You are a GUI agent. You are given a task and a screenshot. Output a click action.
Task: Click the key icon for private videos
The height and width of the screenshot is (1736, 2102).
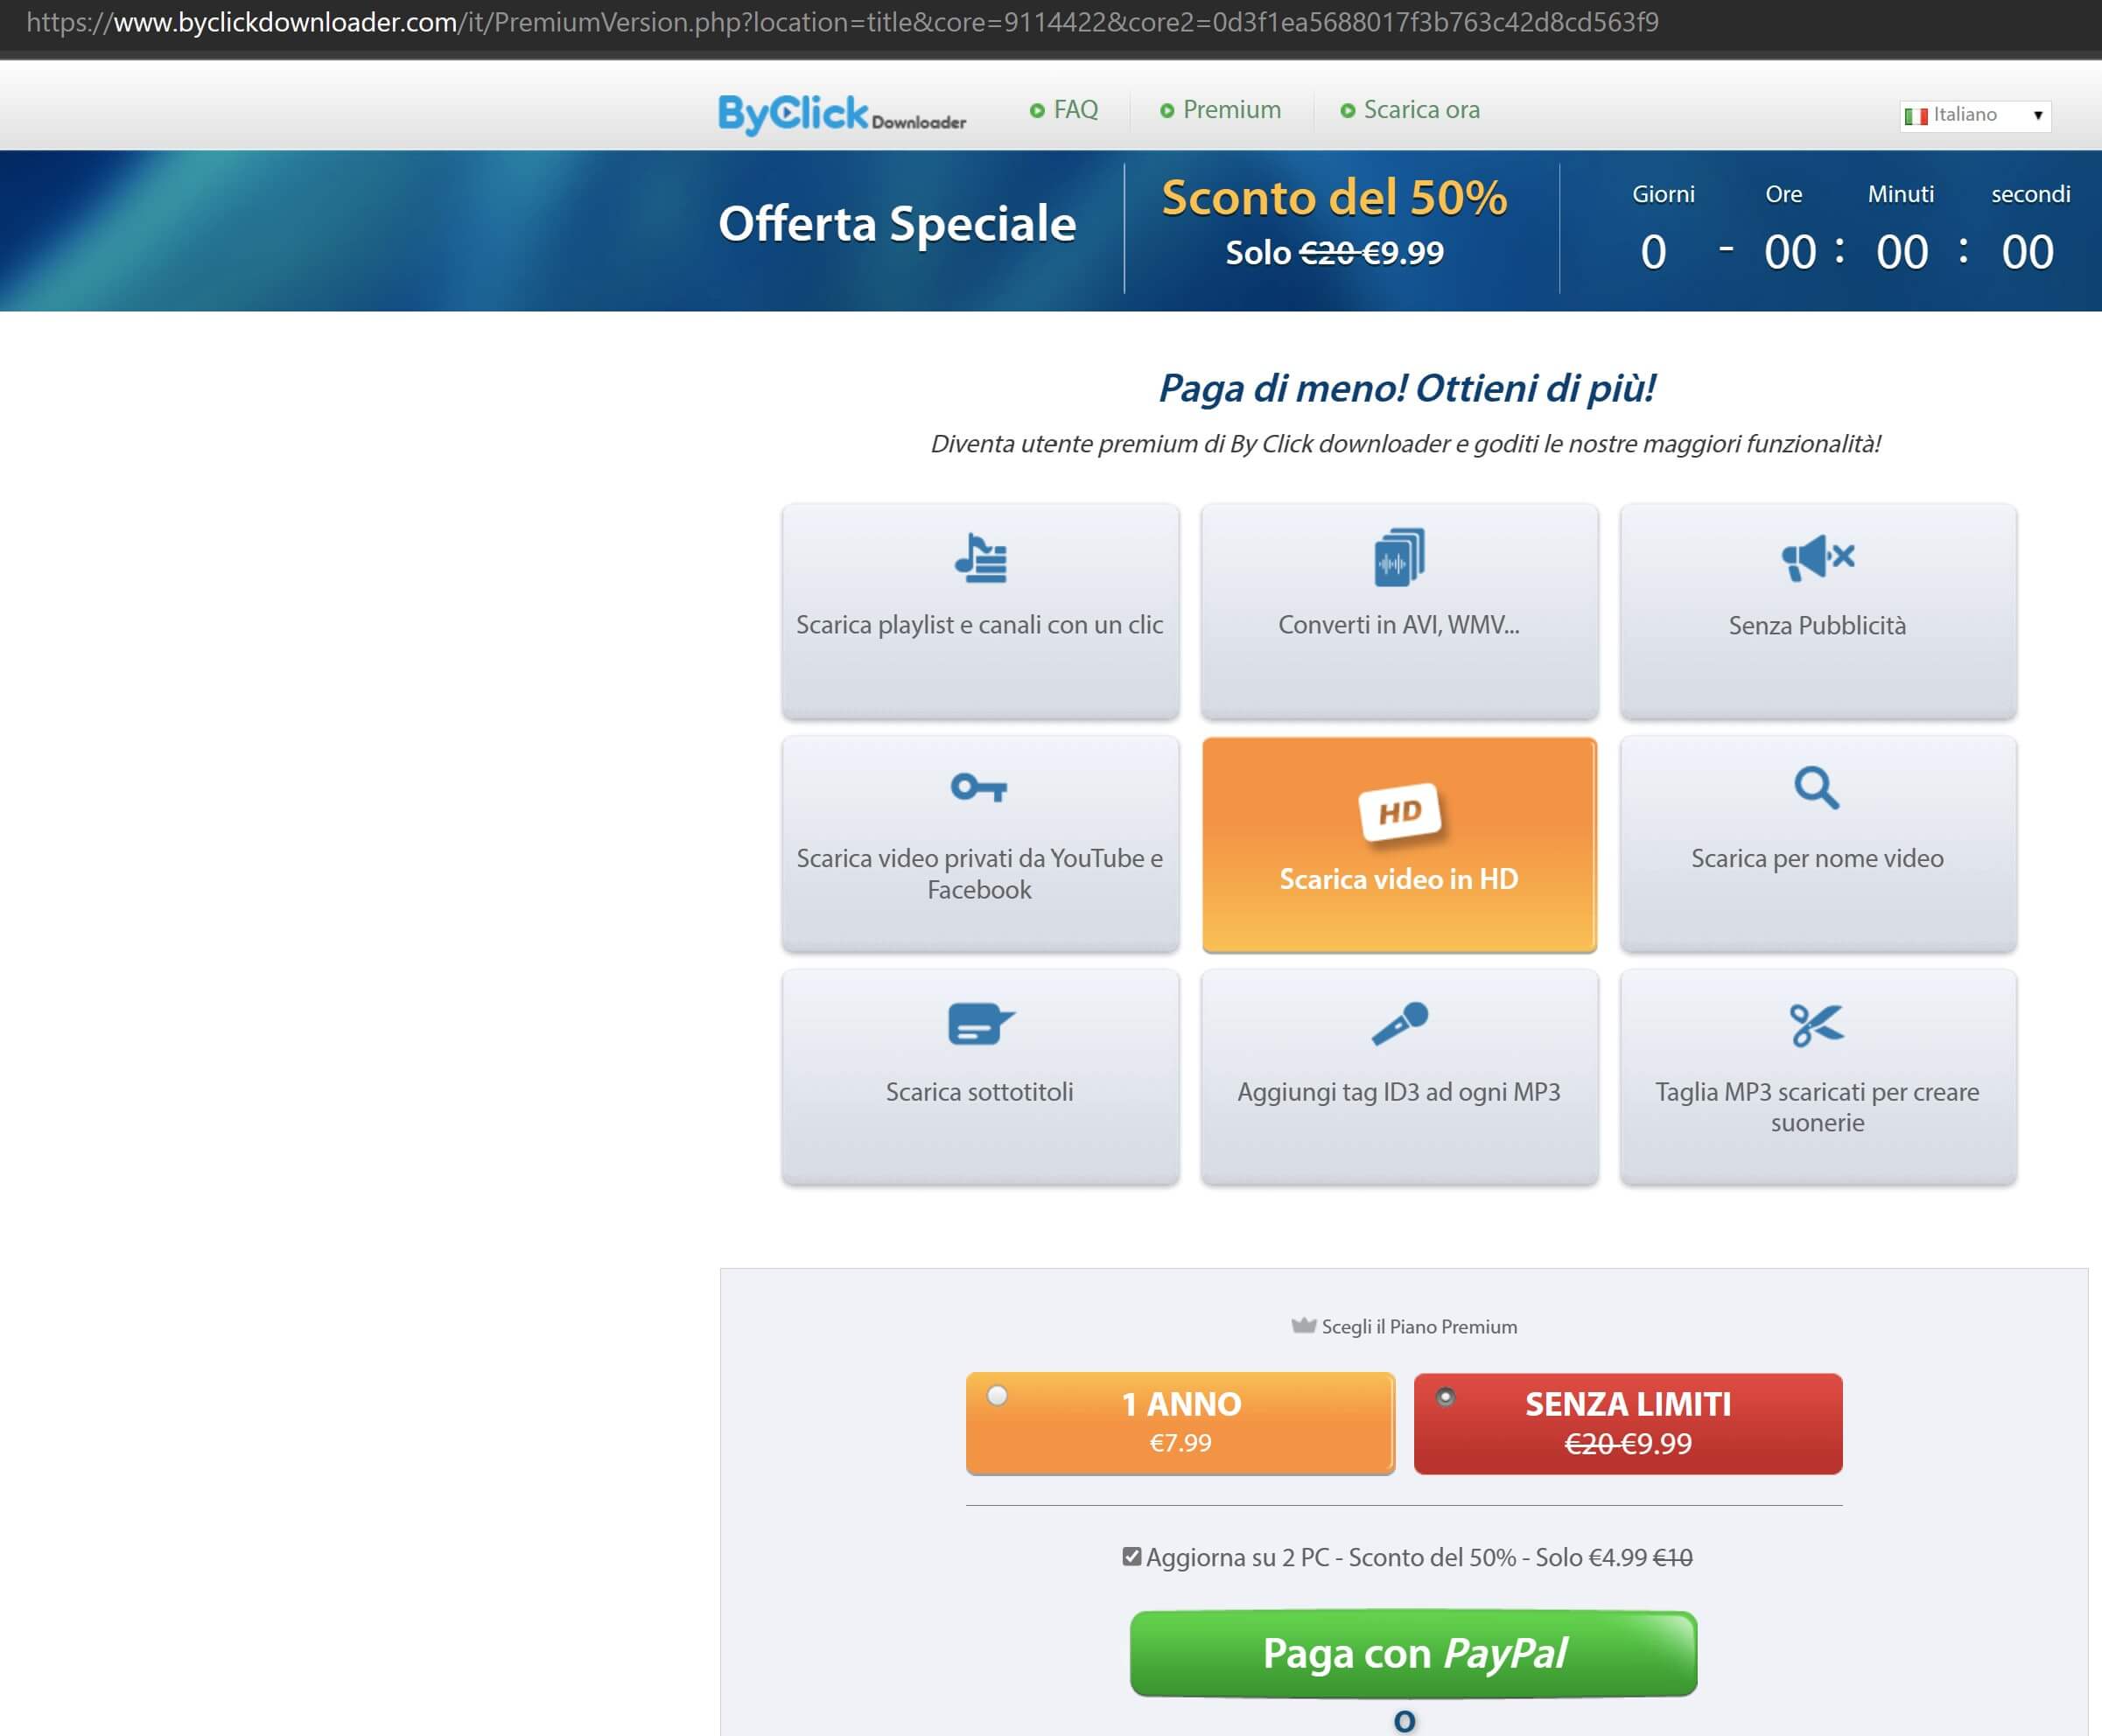point(979,788)
